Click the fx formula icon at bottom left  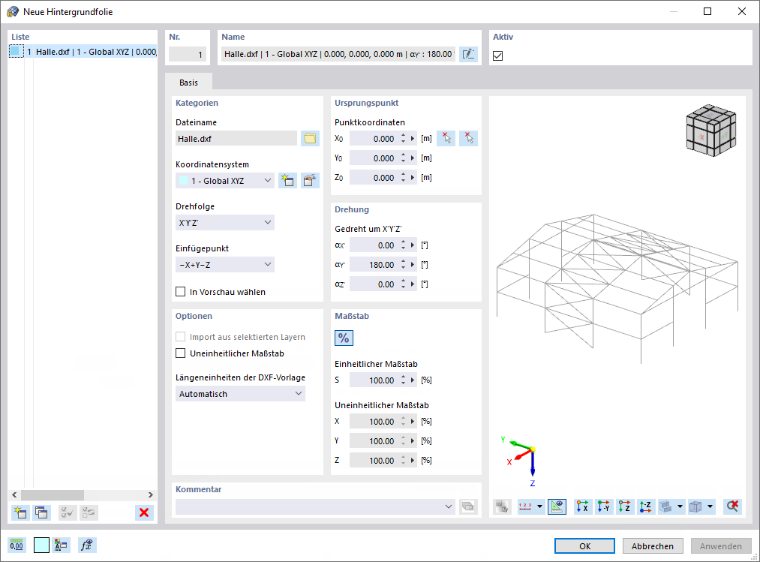pos(87,545)
